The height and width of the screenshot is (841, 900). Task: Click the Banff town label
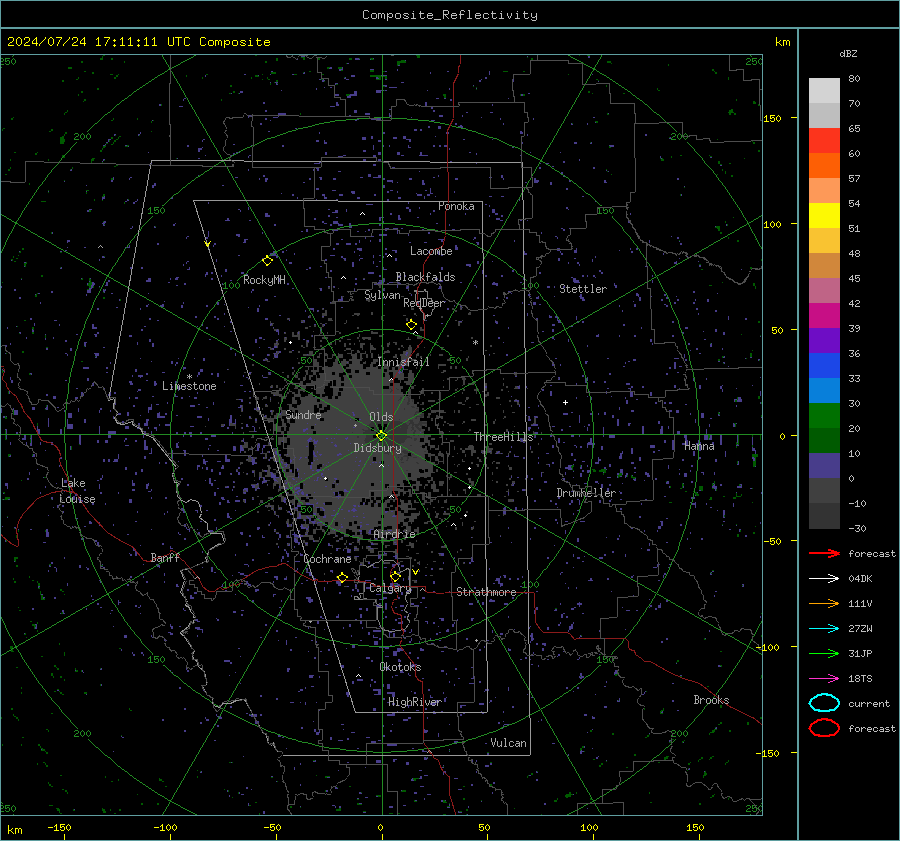click(x=165, y=558)
